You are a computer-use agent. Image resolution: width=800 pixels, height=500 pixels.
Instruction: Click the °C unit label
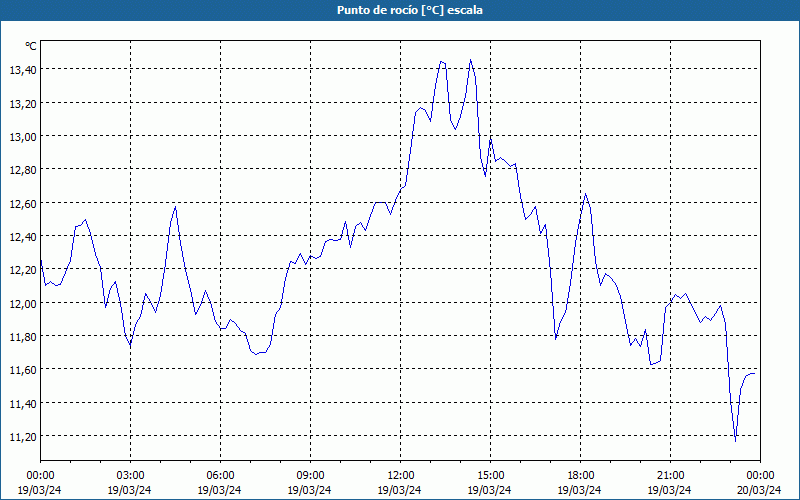pyautogui.click(x=31, y=46)
